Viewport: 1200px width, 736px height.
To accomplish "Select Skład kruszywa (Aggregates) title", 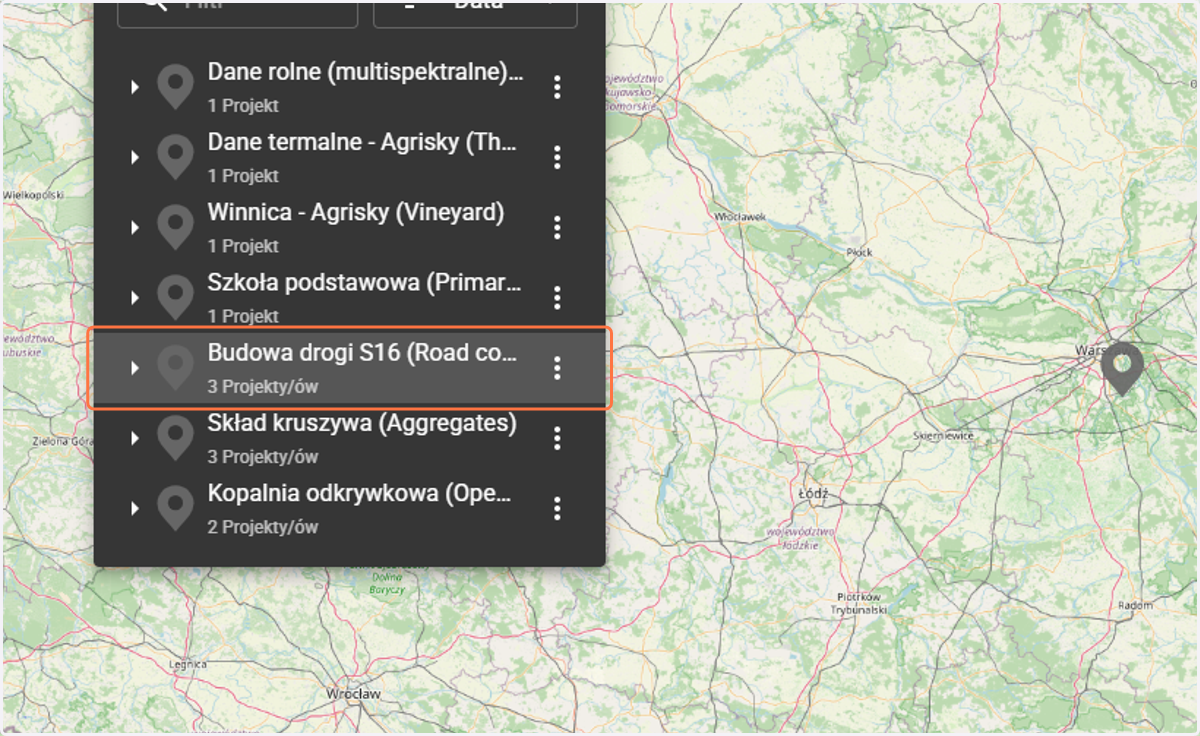I will point(362,423).
